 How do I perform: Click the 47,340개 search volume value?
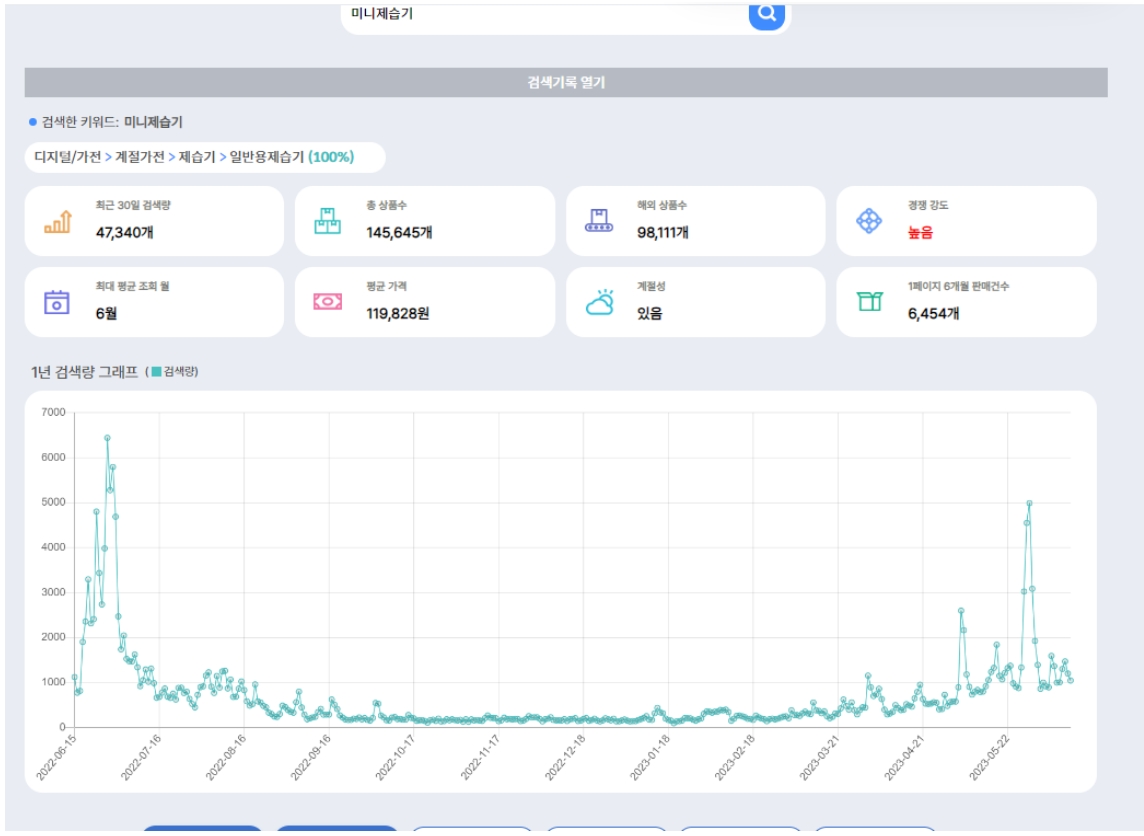[123, 233]
